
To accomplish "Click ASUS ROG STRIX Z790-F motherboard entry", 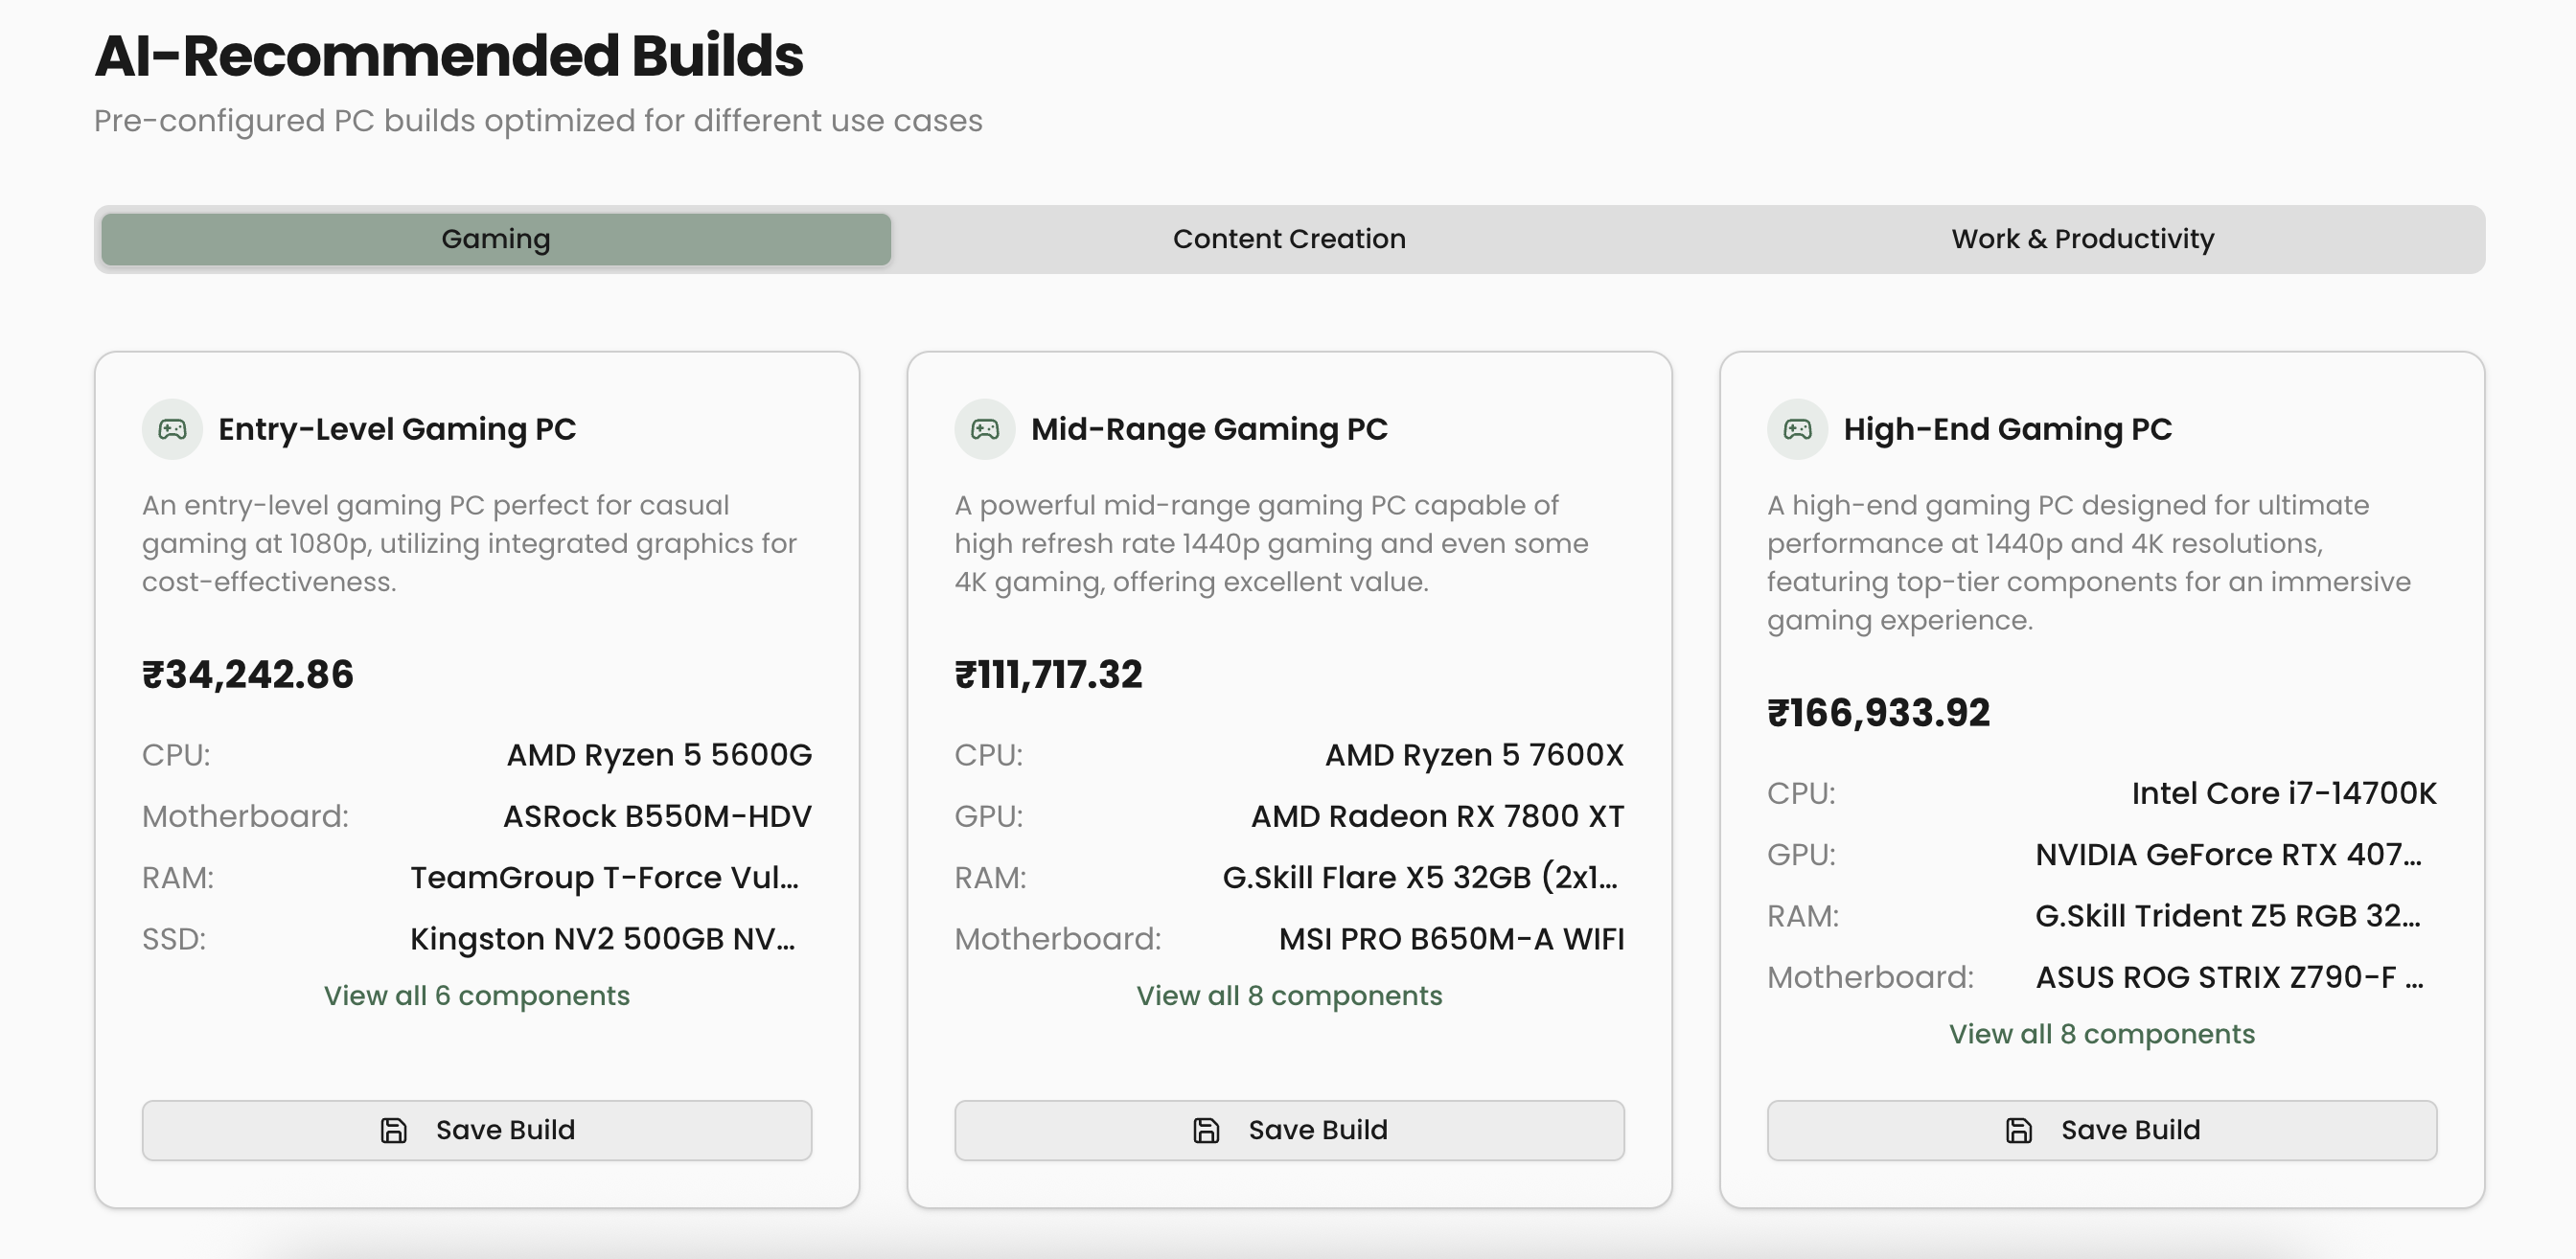I will point(2230,977).
